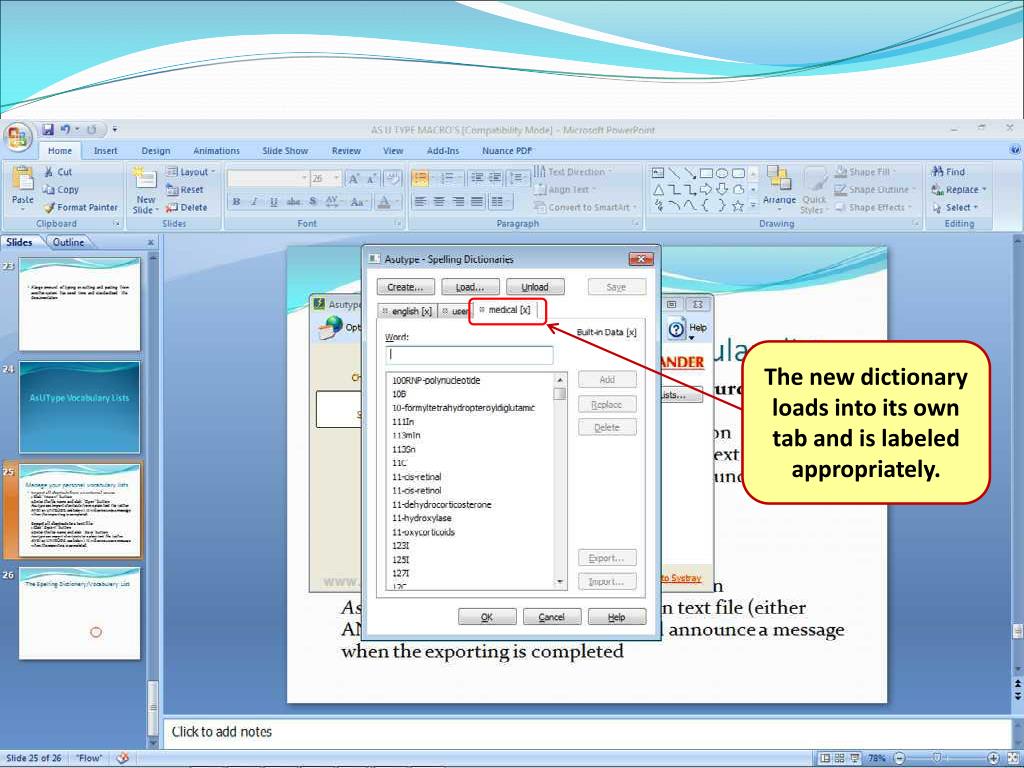Select '100RNP-polynucleotide' in the word list
The image size is (1024, 768).
pos(436,380)
